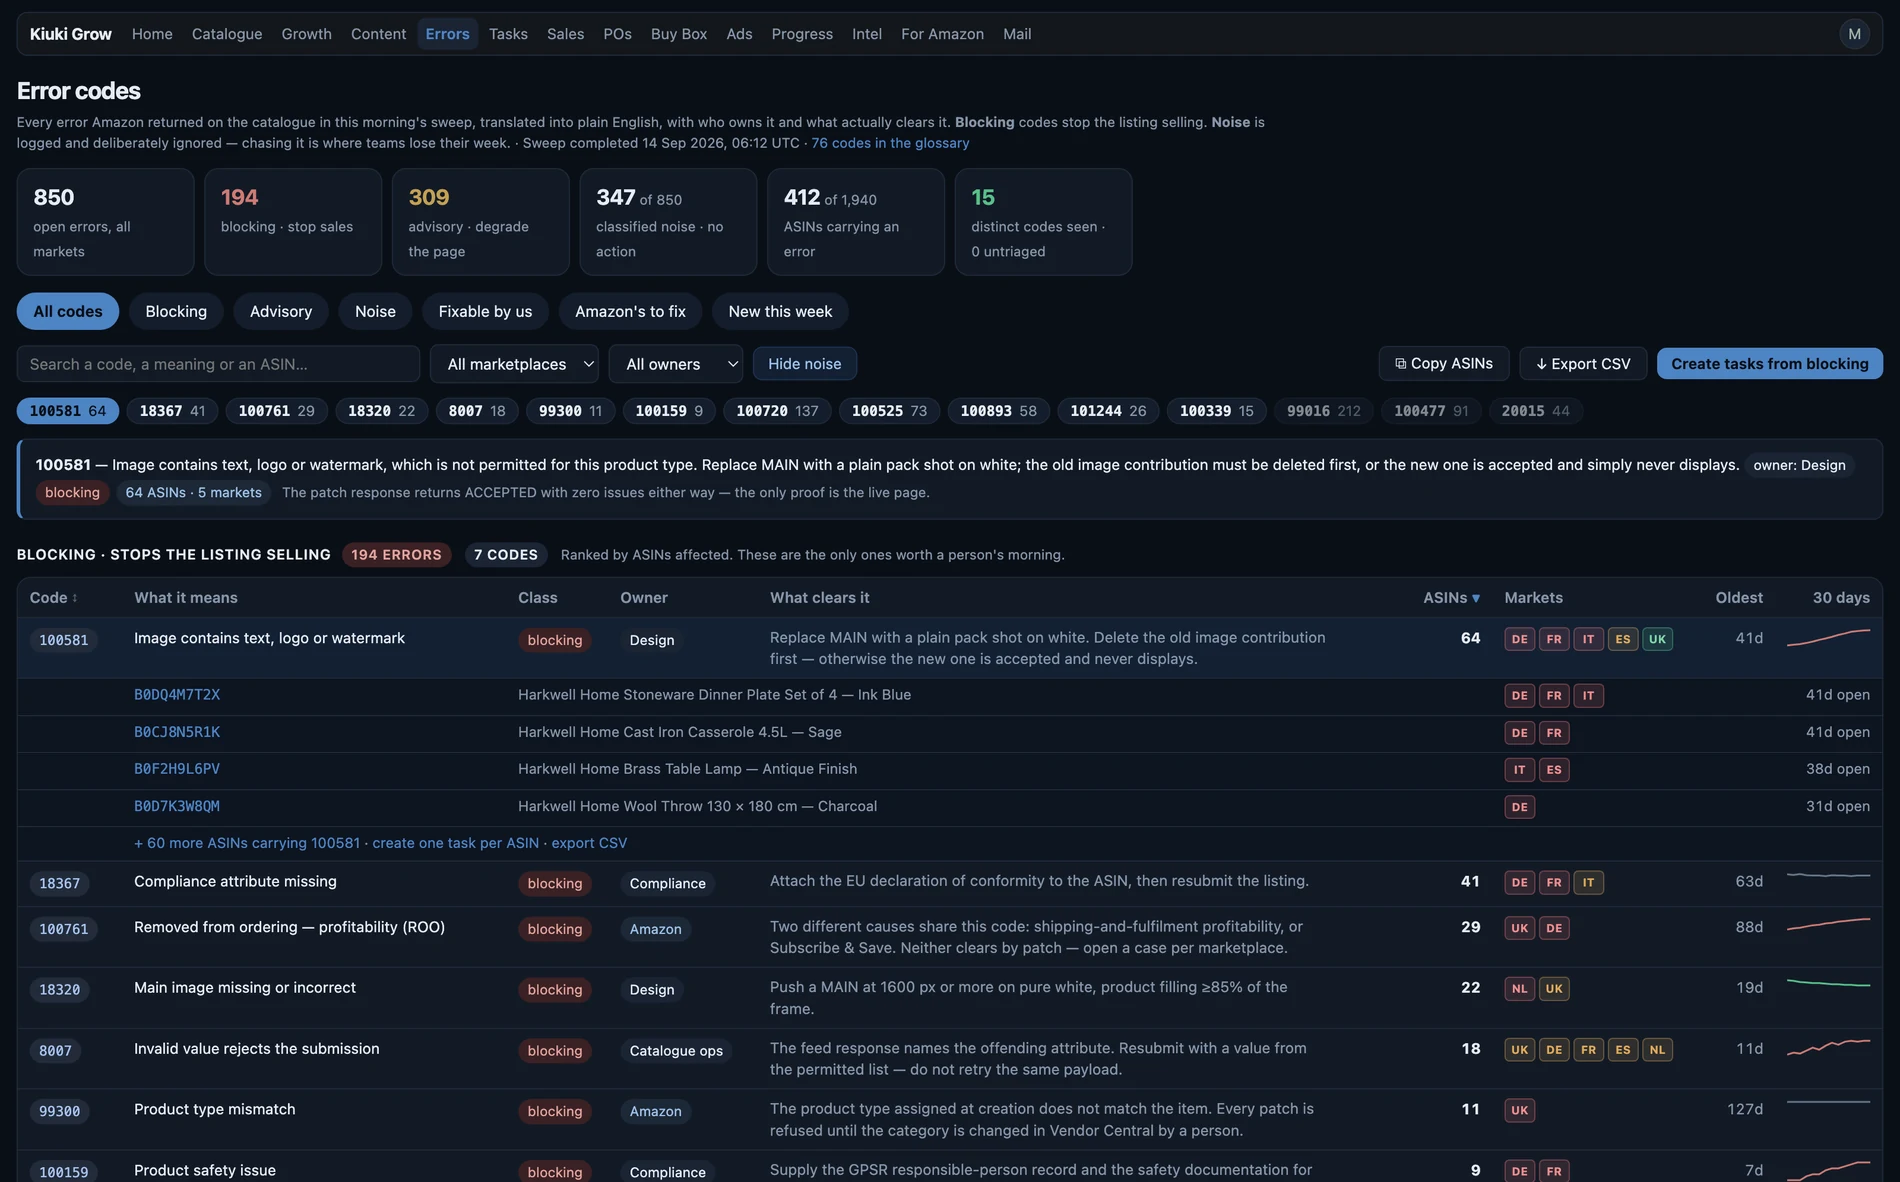1900x1182 pixels.
Task: Open ASIN B0CJ8N5R1K
Action: (177, 732)
